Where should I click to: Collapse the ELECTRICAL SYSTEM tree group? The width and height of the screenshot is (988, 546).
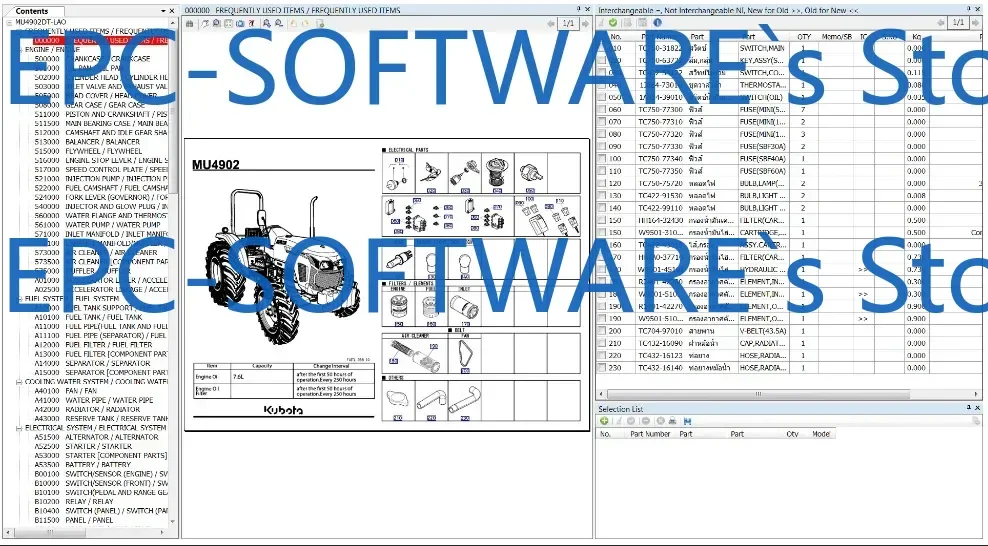tap(19, 428)
